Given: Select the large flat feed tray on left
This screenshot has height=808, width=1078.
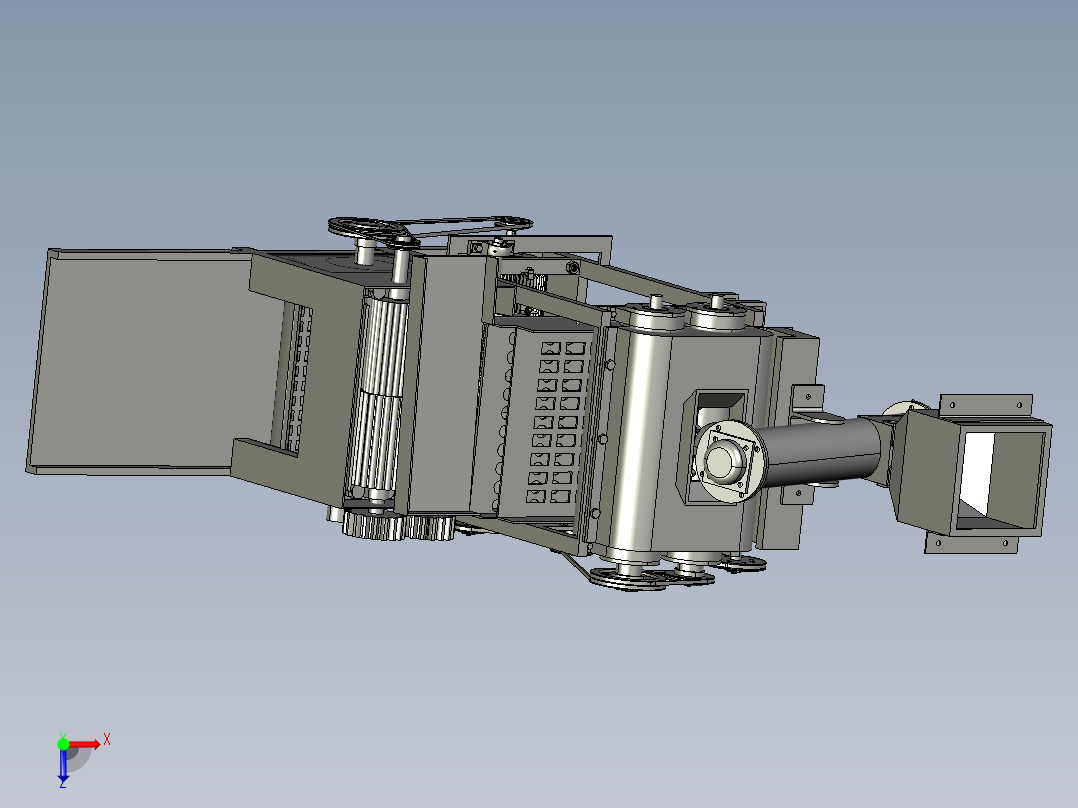Looking at the screenshot, I should (148, 360).
